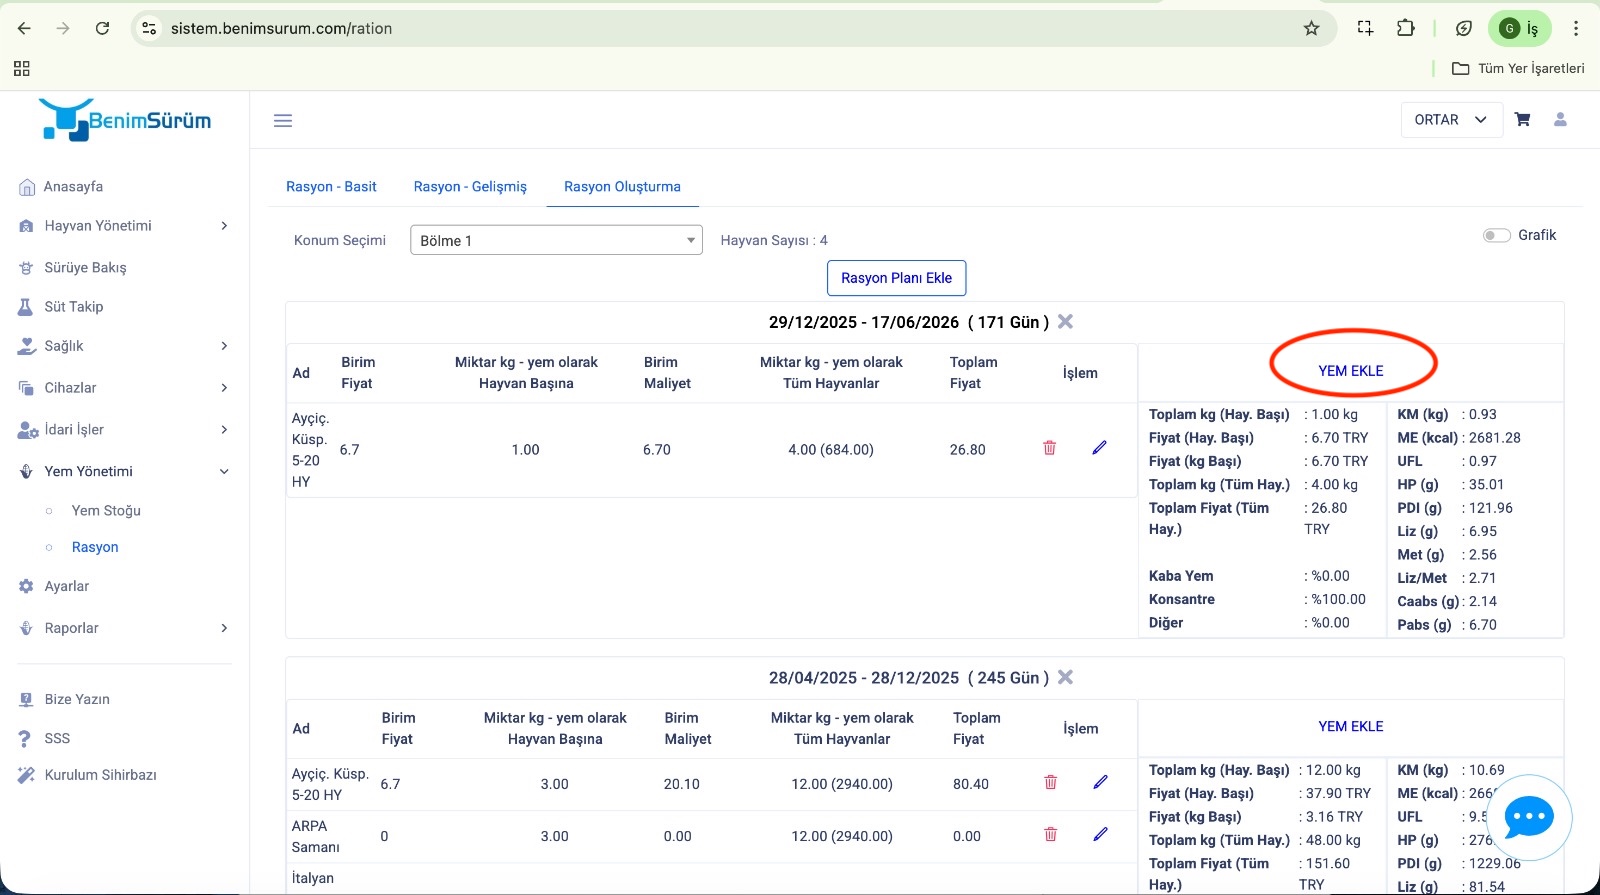Open the ORTAR account dropdown
This screenshot has height=895, width=1600.
tap(1451, 120)
